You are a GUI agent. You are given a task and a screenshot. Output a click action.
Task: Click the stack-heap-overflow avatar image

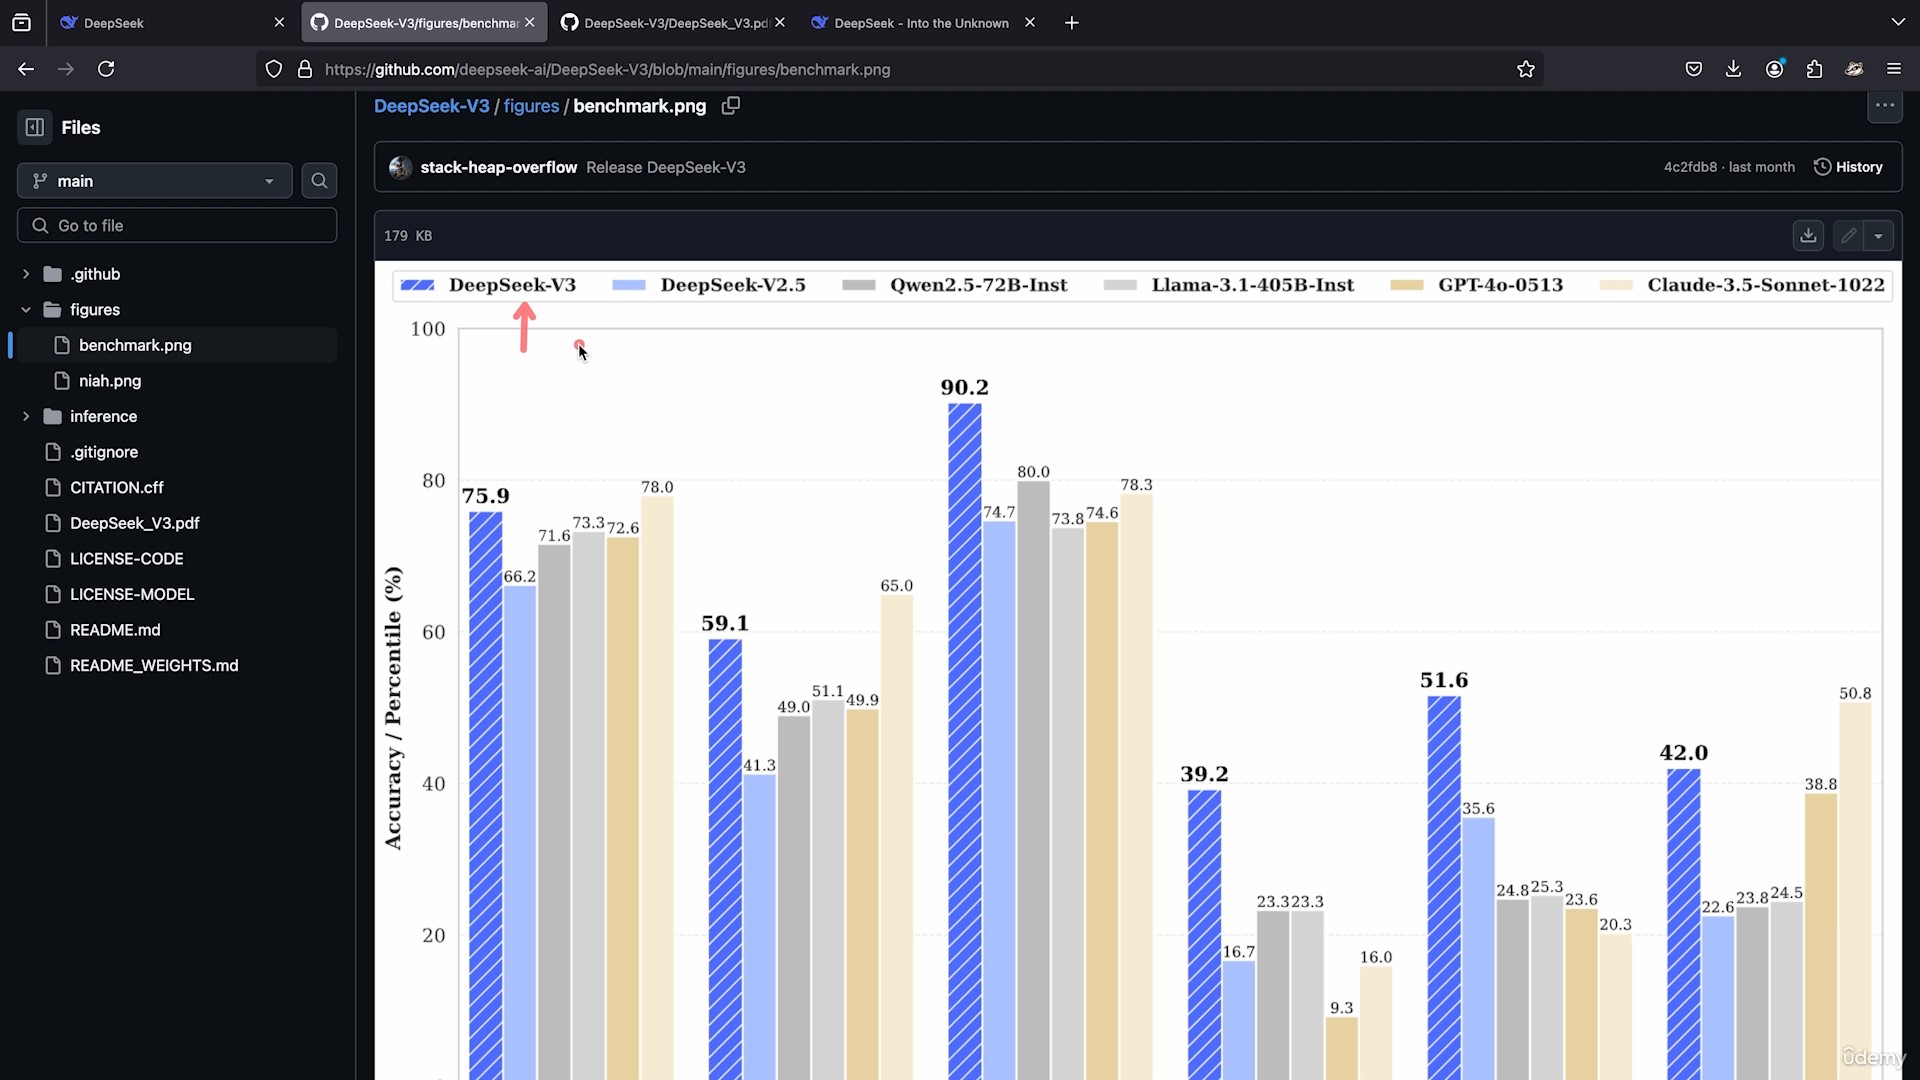pos(400,167)
